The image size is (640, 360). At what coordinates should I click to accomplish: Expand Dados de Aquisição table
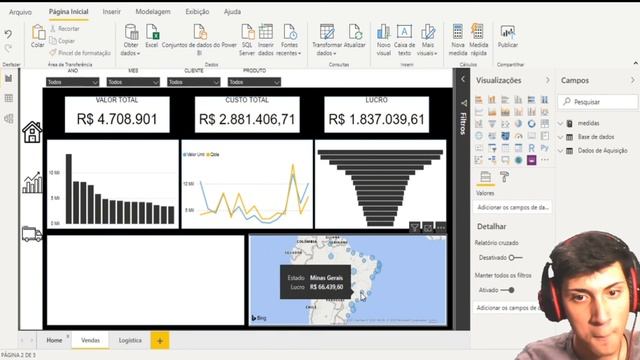[x=561, y=151]
